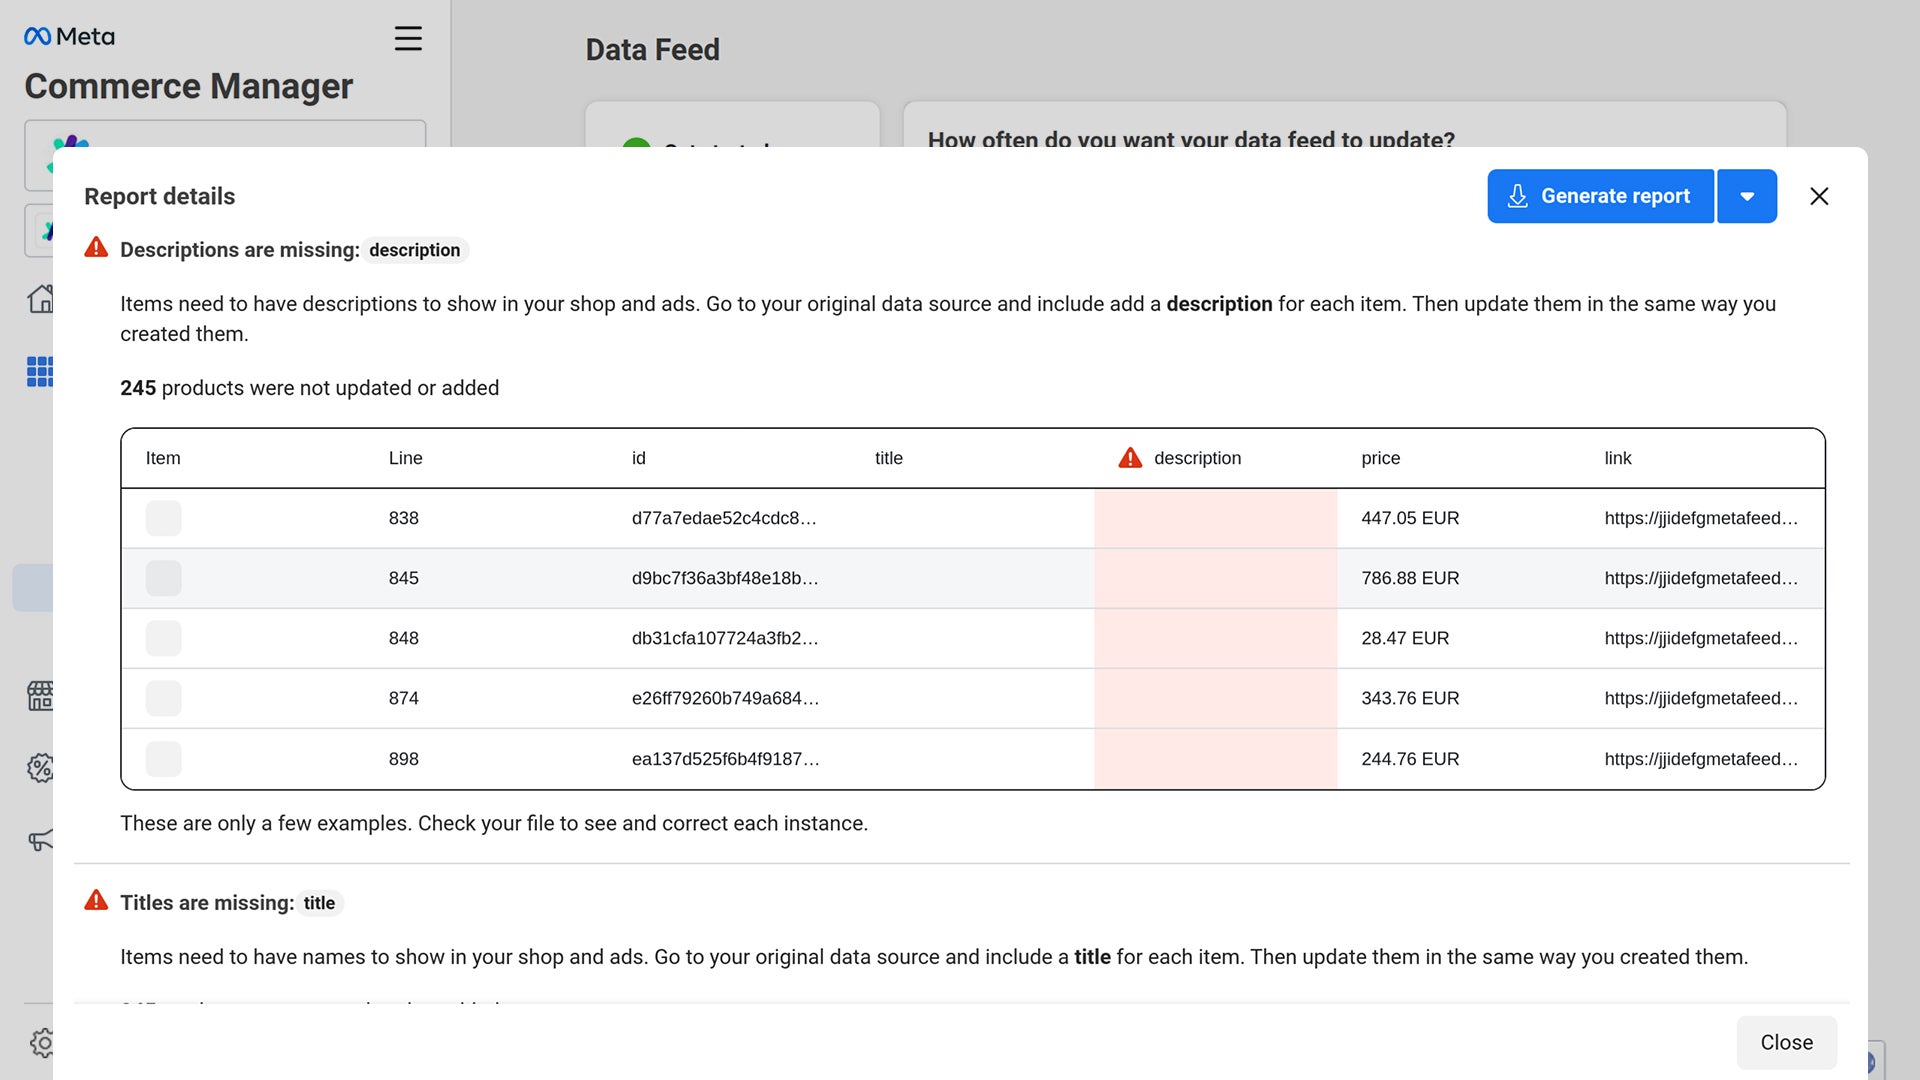Screen dimensions: 1920x1080
Task: Open the promotions badge sidebar icon
Action: [x=40, y=768]
